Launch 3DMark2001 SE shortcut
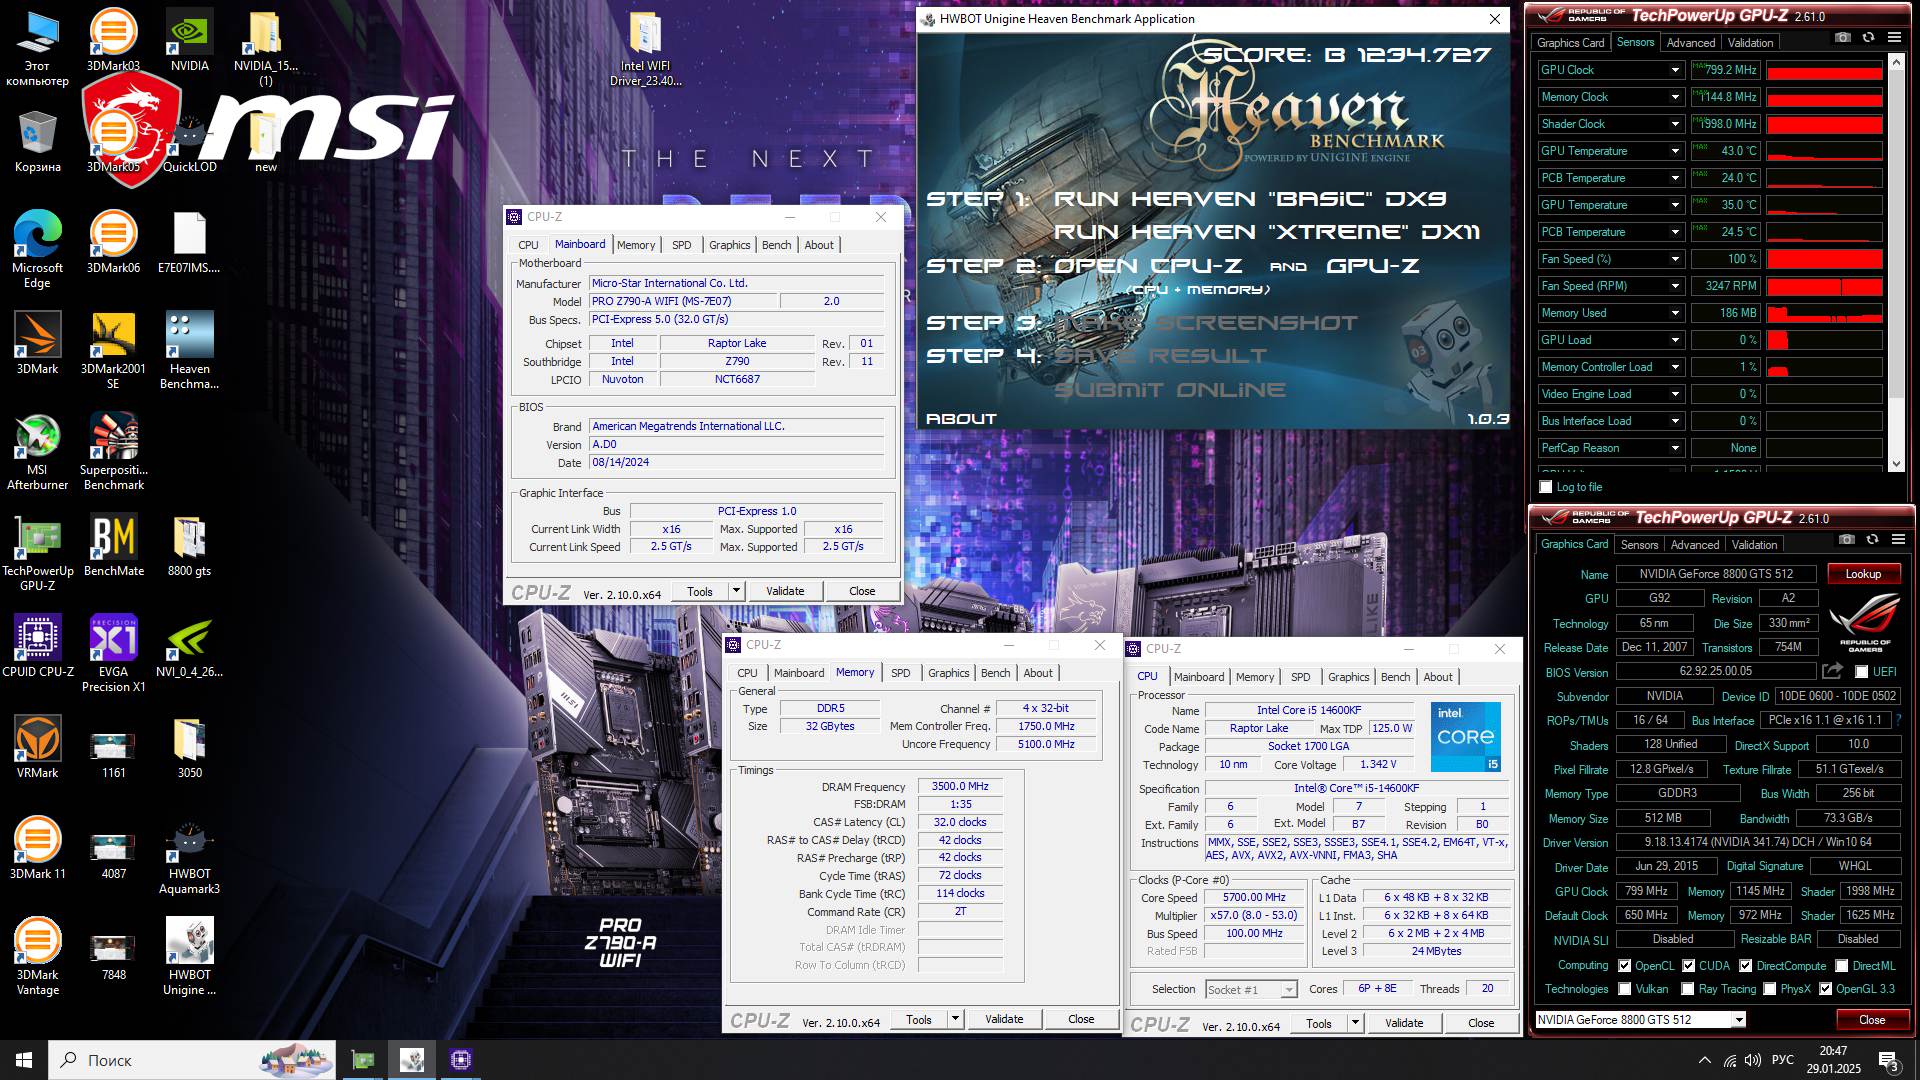The height and width of the screenshot is (1080, 1920). pyautogui.click(x=113, y=350)
